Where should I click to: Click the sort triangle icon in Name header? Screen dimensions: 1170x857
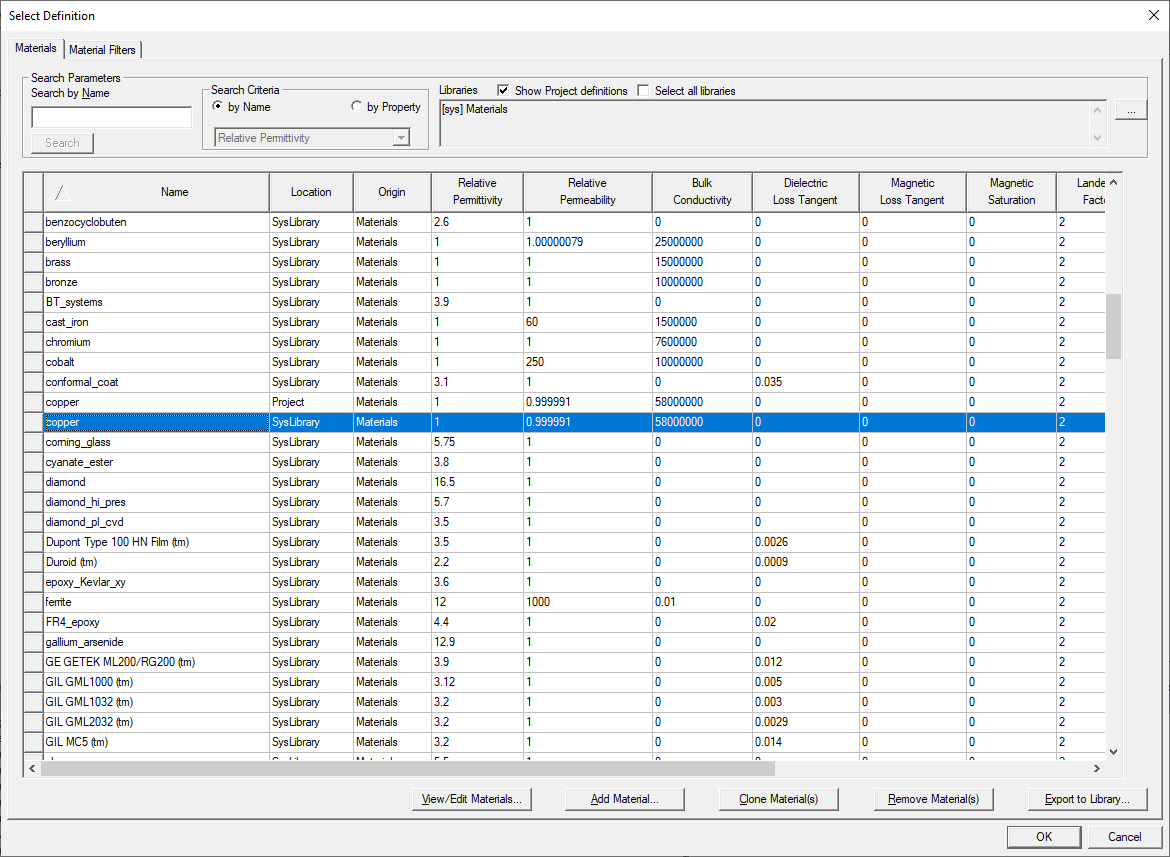62,192
